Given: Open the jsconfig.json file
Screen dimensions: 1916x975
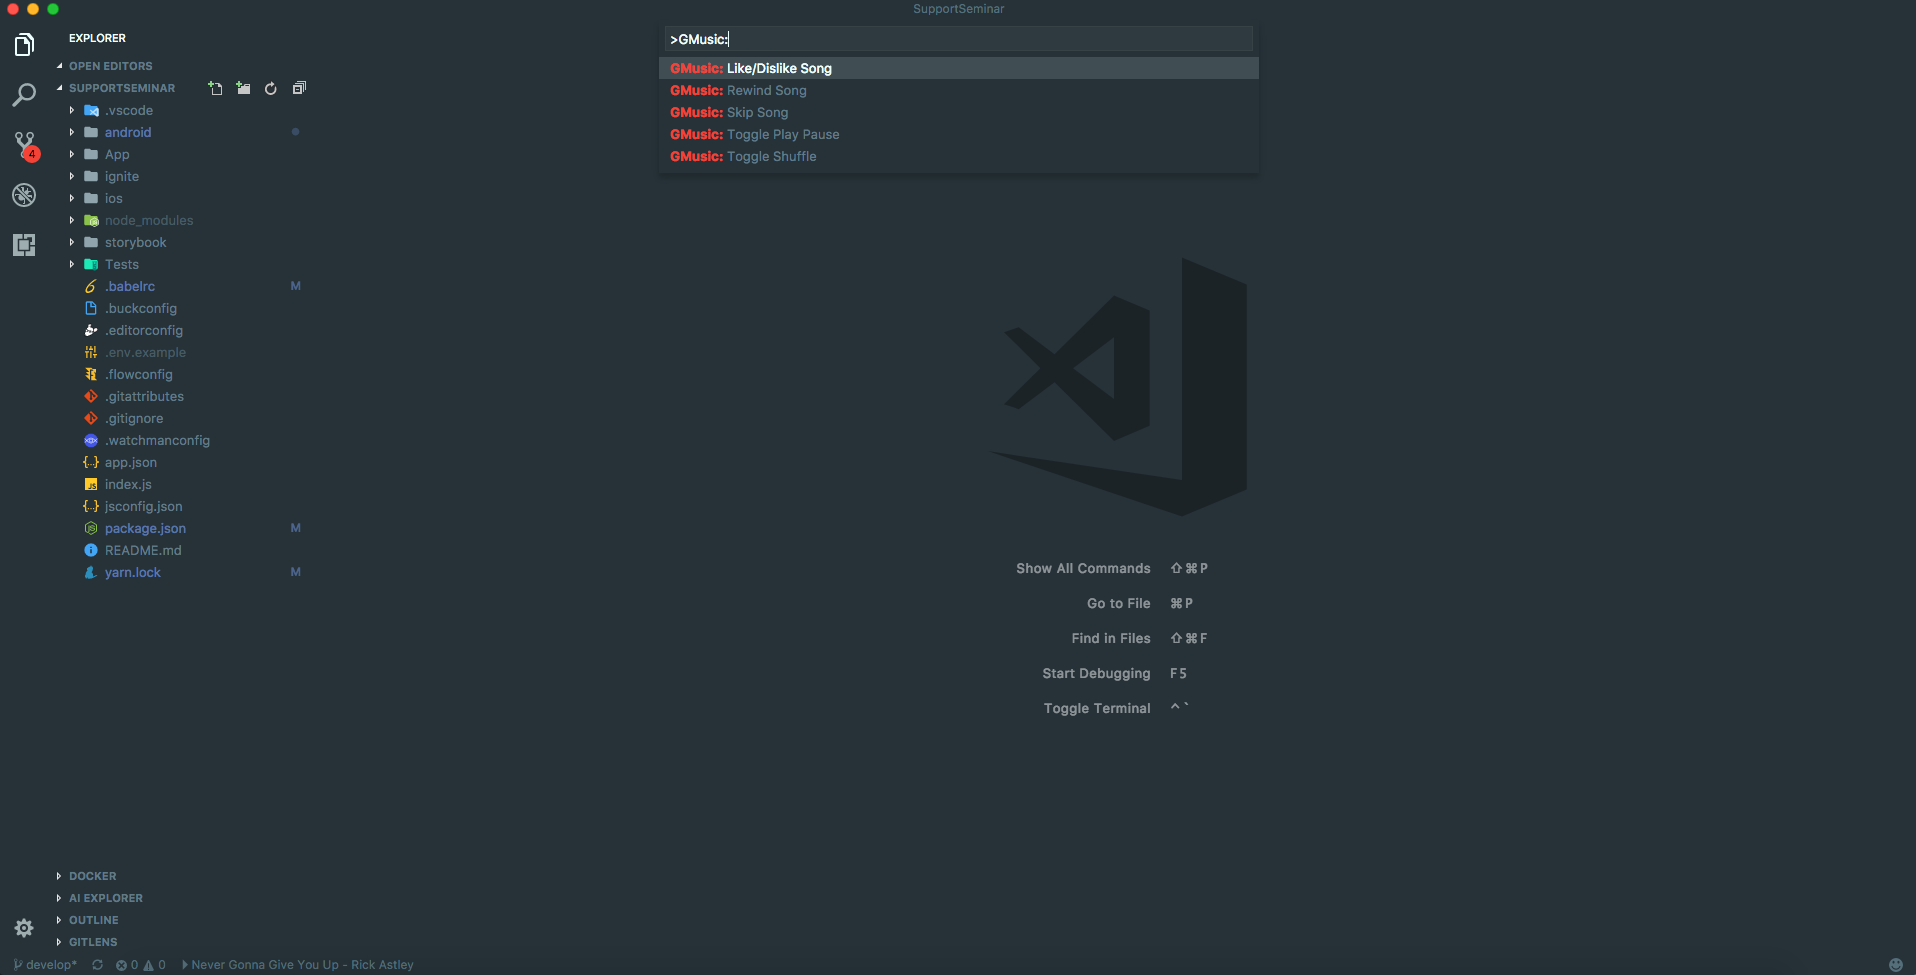Looking at the screenshot, I should point(143,506).
